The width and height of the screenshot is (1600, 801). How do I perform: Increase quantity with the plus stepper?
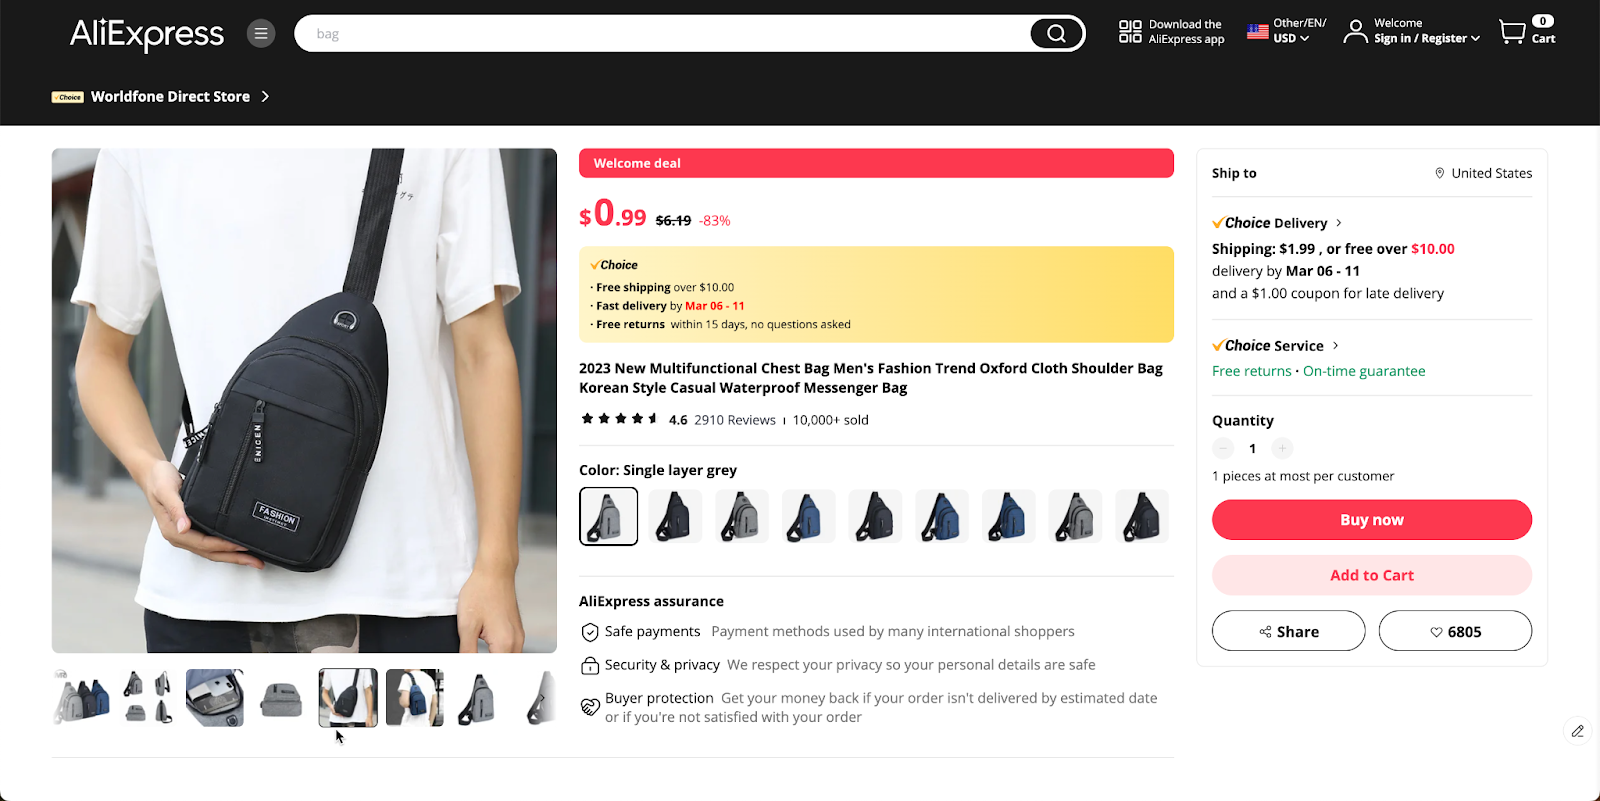coord(1281,448)
